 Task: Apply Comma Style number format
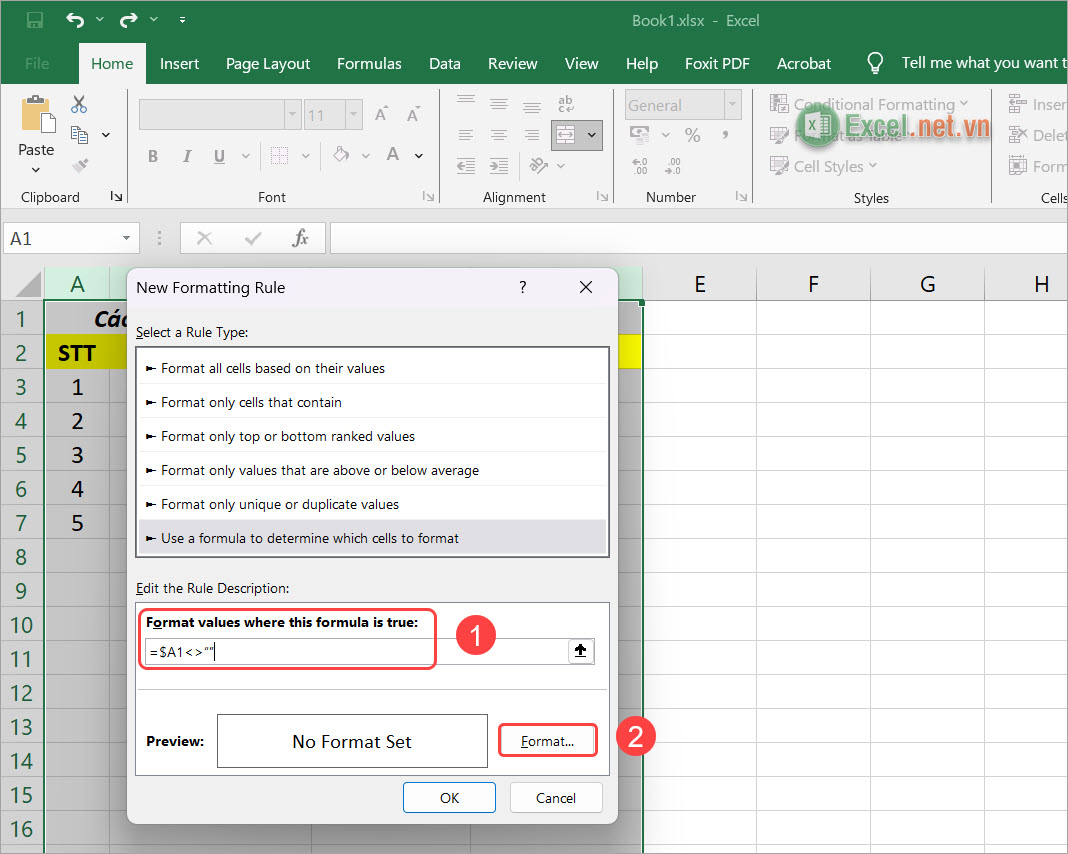(x=726, y=135)
